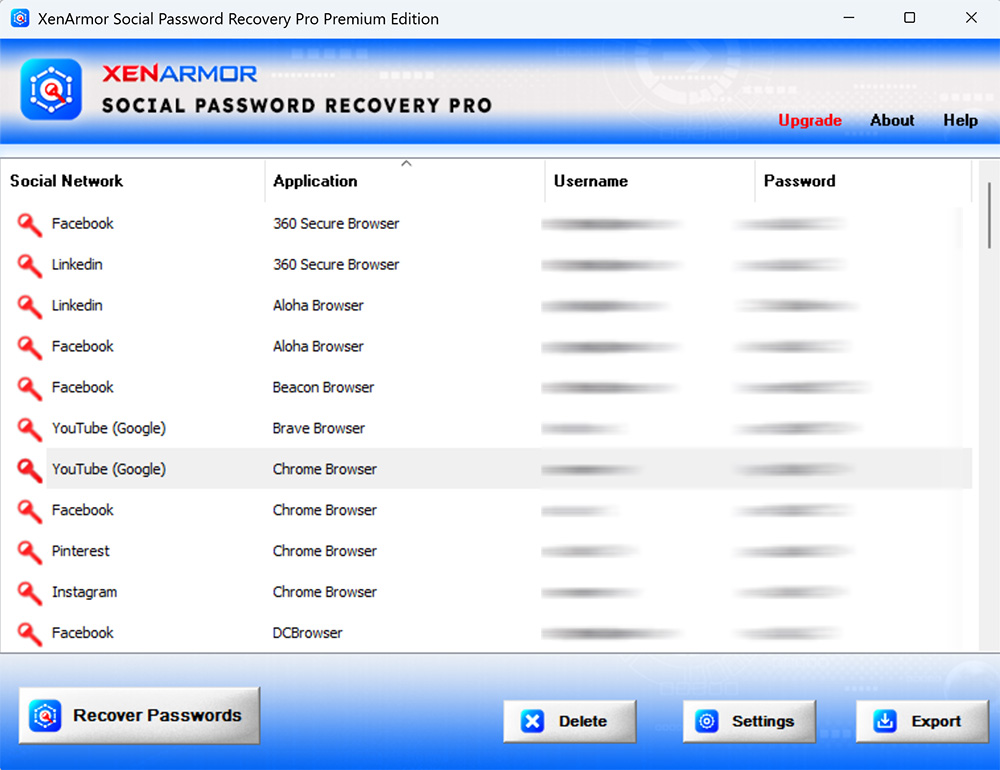Click key icon for Linkedin Aloha Browser row
The image size is (1000, 770).
coord(29,306)
